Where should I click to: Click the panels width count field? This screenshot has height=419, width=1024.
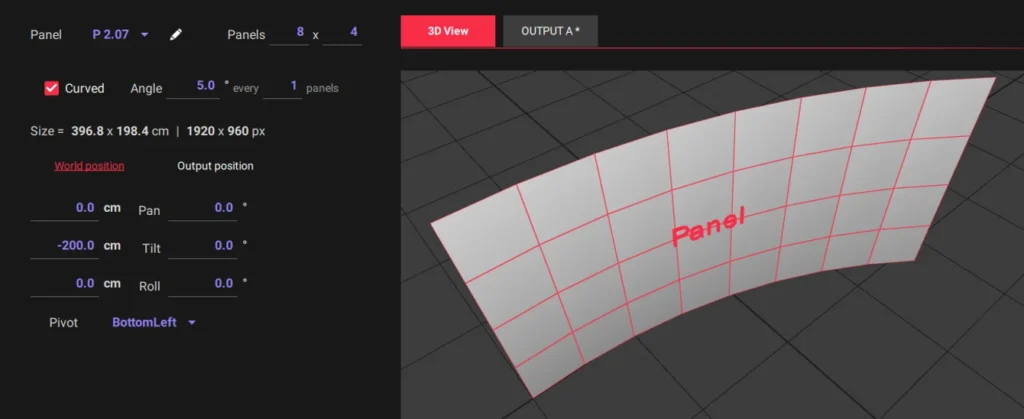pyautogui.click(x=288, y=34)
